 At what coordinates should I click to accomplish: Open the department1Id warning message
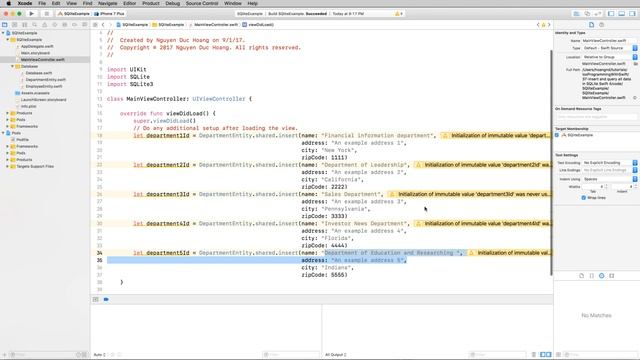[496, 136]
